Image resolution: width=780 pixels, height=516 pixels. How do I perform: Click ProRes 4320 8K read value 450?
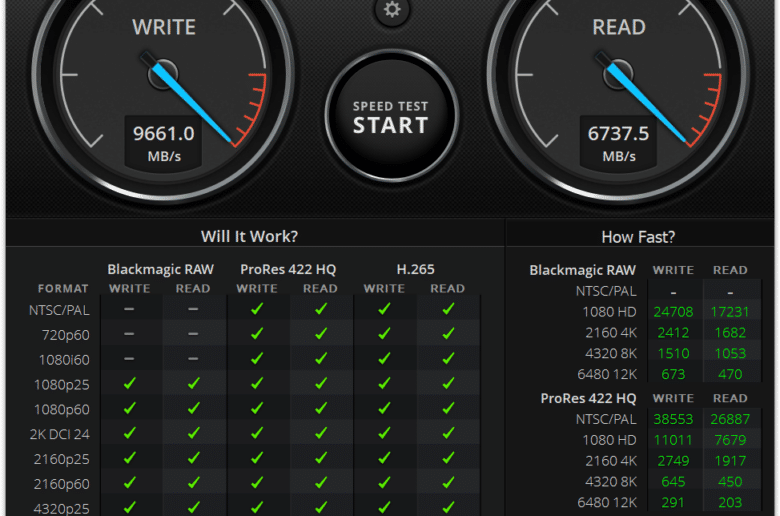click(730, 482)
